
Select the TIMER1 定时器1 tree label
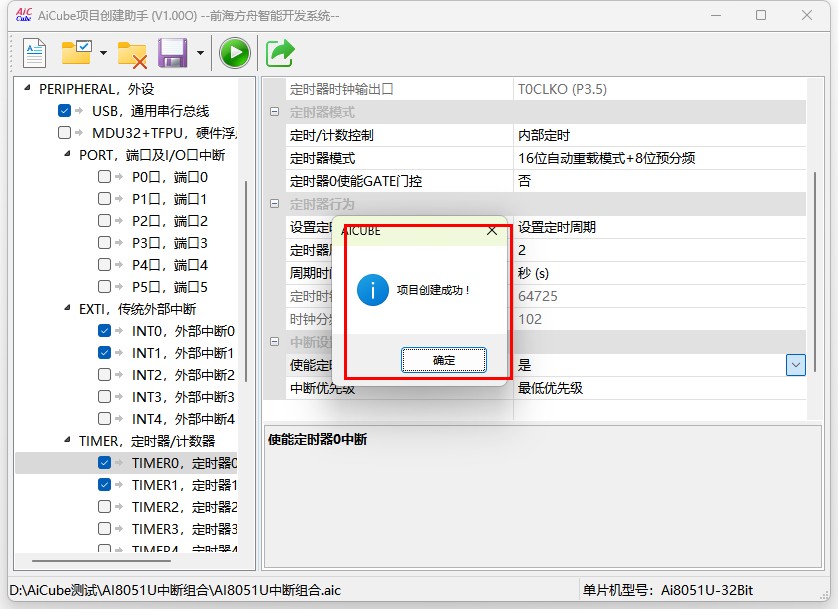184,485
